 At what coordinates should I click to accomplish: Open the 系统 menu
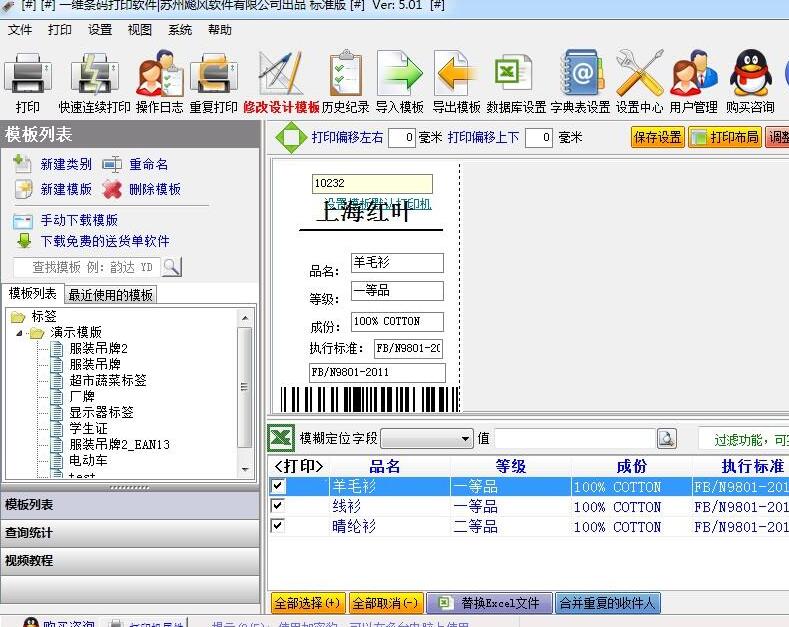(x=180, y=30)
